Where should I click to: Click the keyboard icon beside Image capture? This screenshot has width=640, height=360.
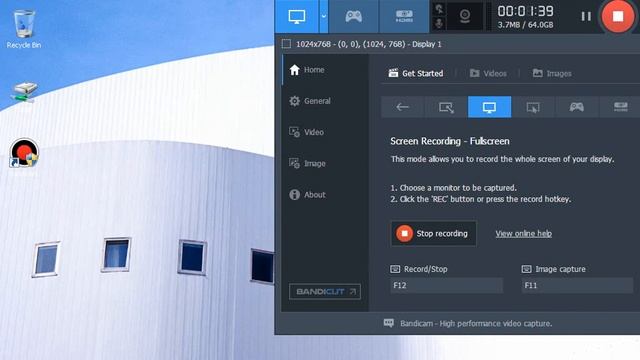527,269
